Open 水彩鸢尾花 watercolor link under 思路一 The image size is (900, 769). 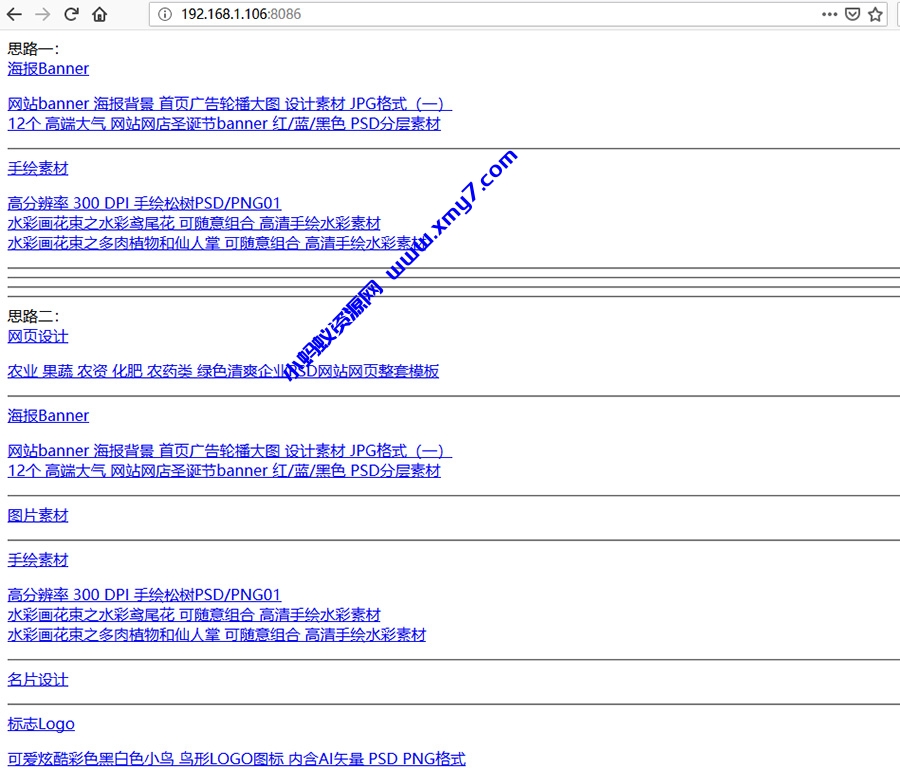click(194, 223)
